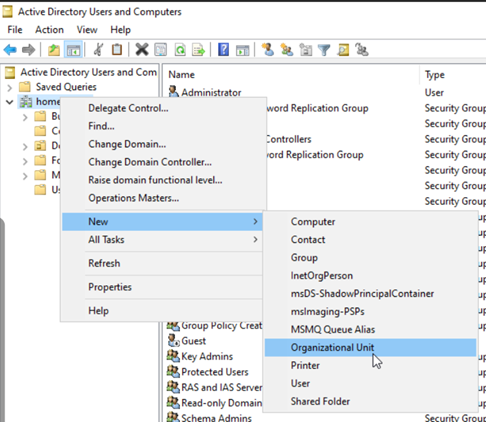Viewport: 486px width, 422px height.
Task: Toggle Show/Hide Action Pane icon
Action: tap(242, 50)
